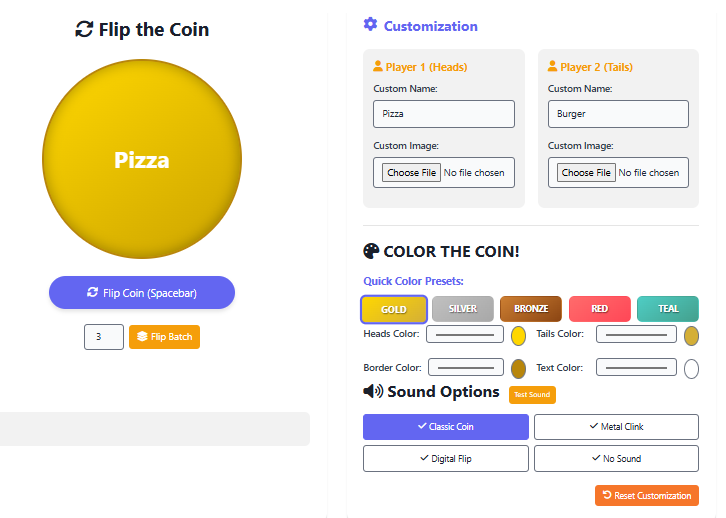Select the Classic Coin sound option
This screenshot has height=518, width=726.
445,427
